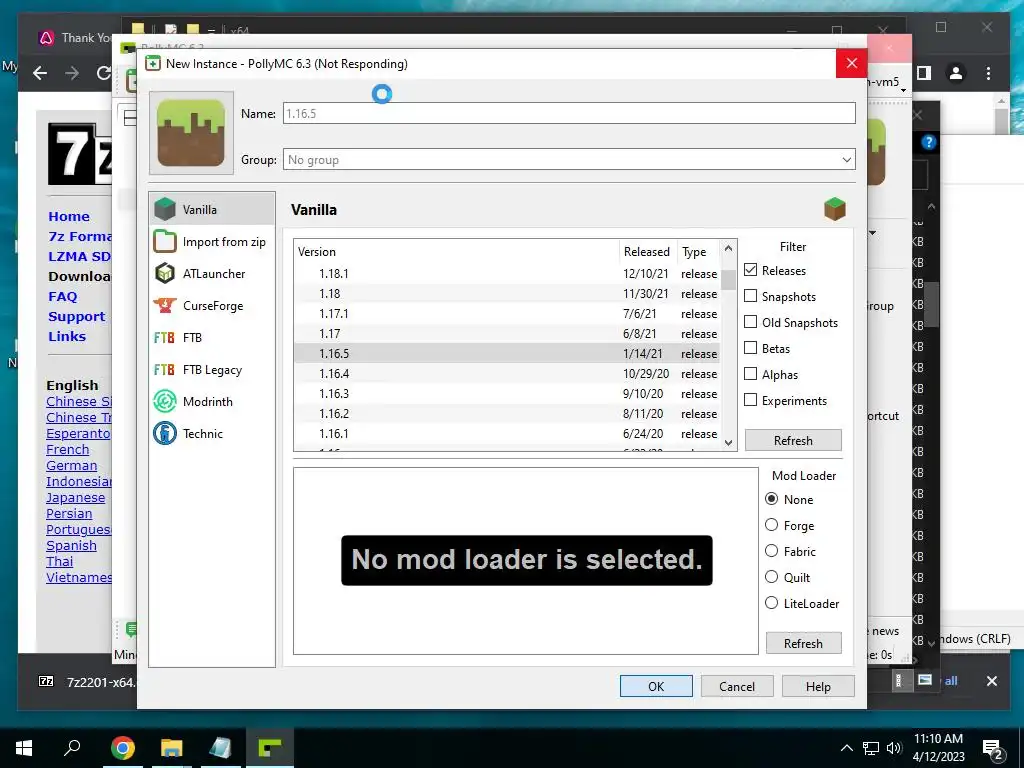Screen dimensions: 1024x768
Task: Select the Quilt mod loader
Action: point(772,577)
